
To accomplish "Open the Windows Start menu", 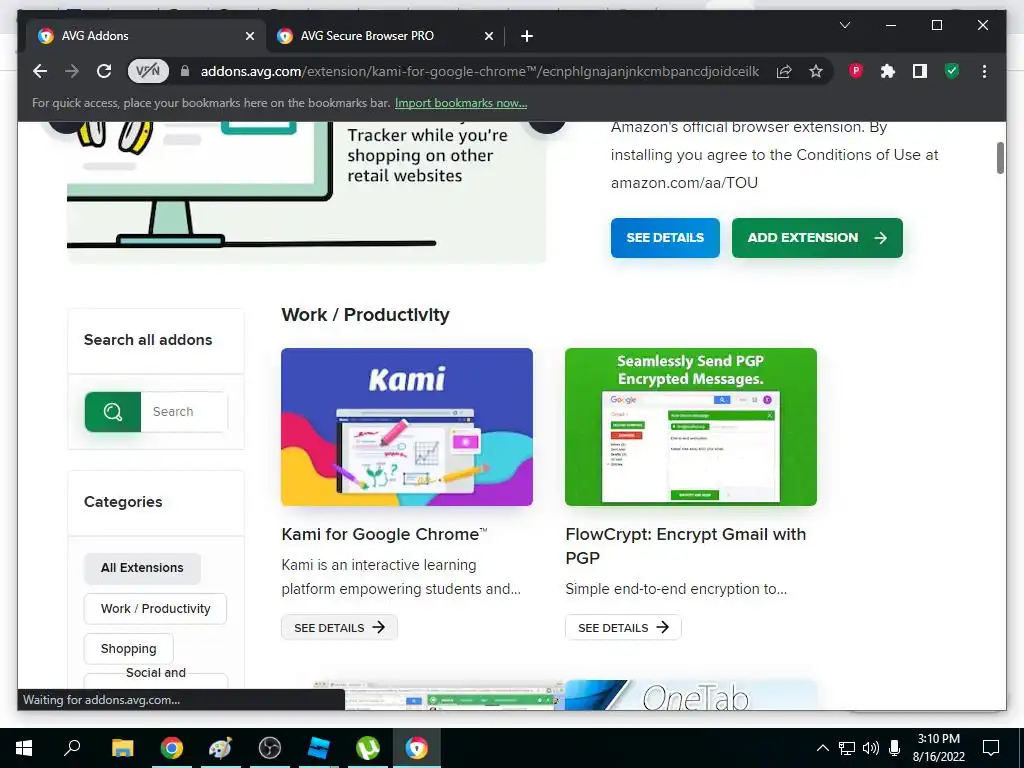I will click(24, 748).
